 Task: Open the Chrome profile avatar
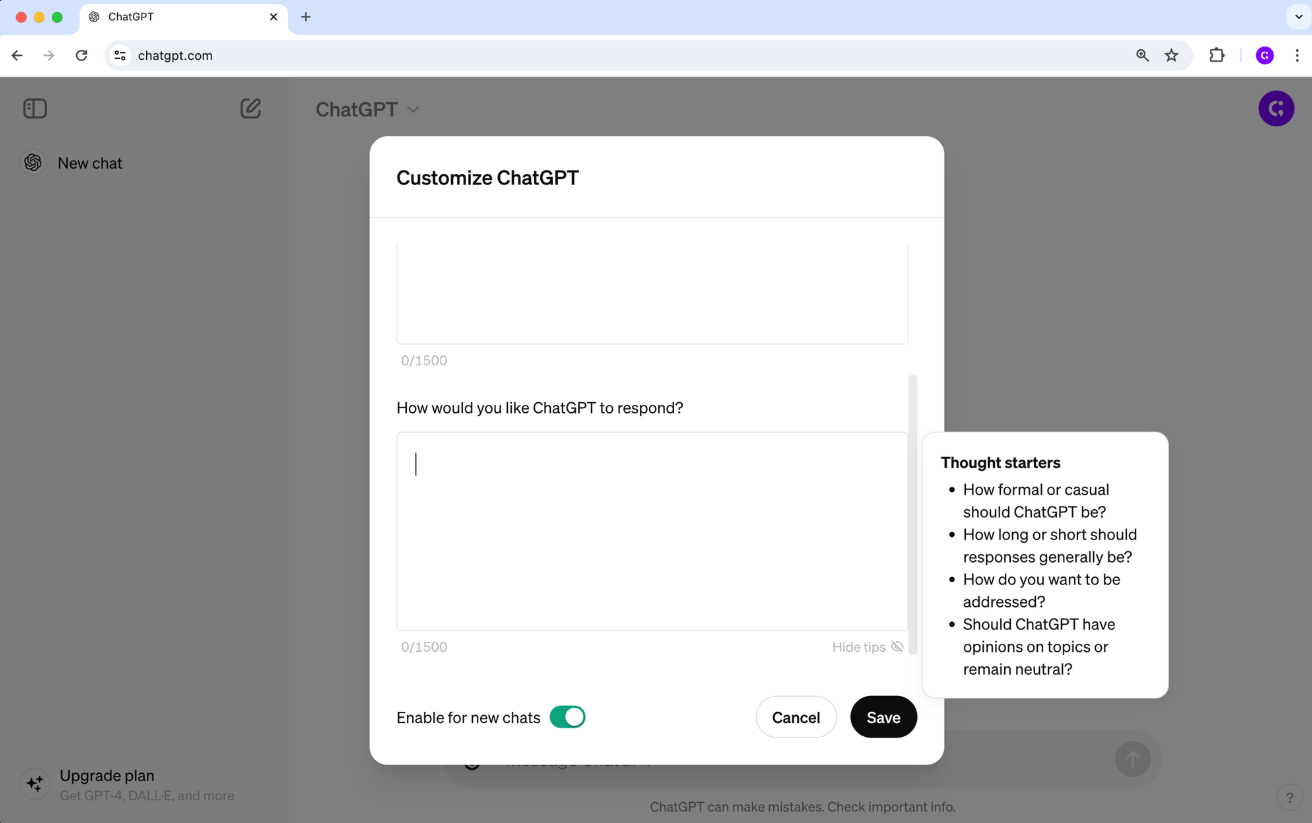coord(1265,56)
